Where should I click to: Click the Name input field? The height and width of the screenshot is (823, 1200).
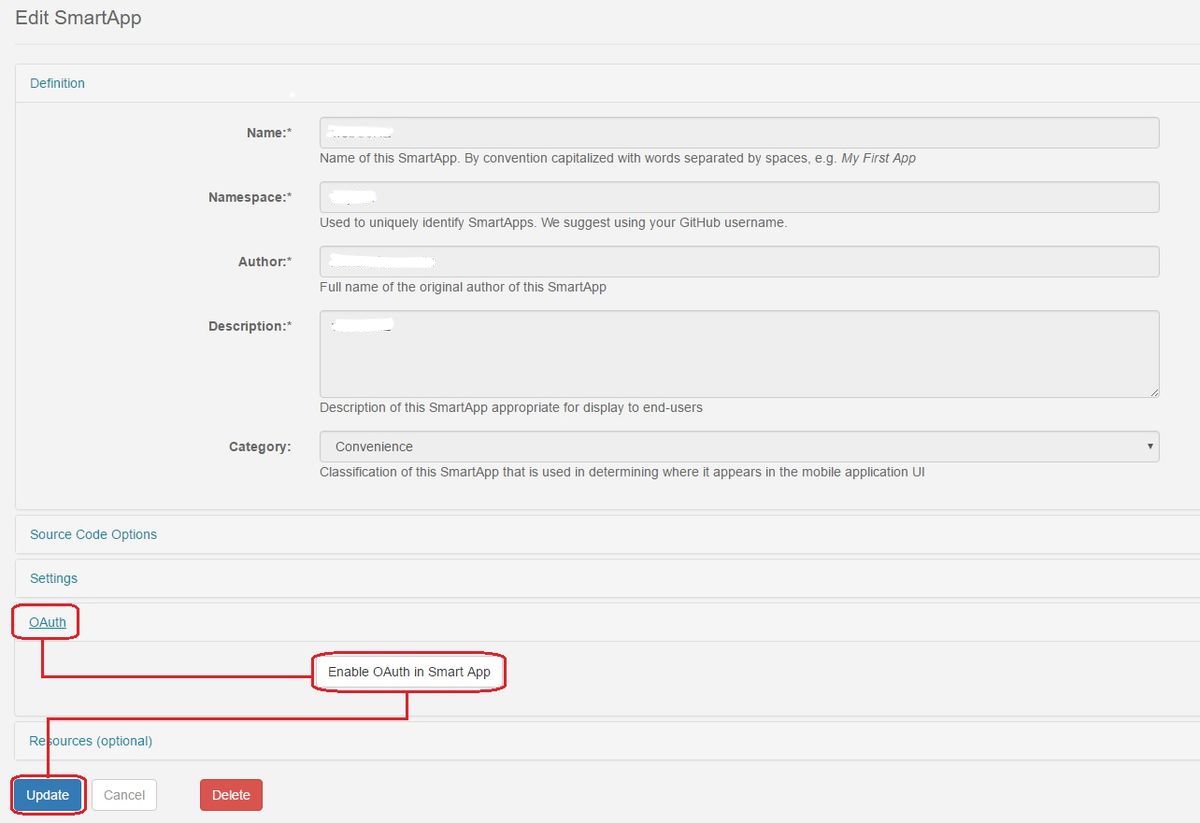pos(739,133)
